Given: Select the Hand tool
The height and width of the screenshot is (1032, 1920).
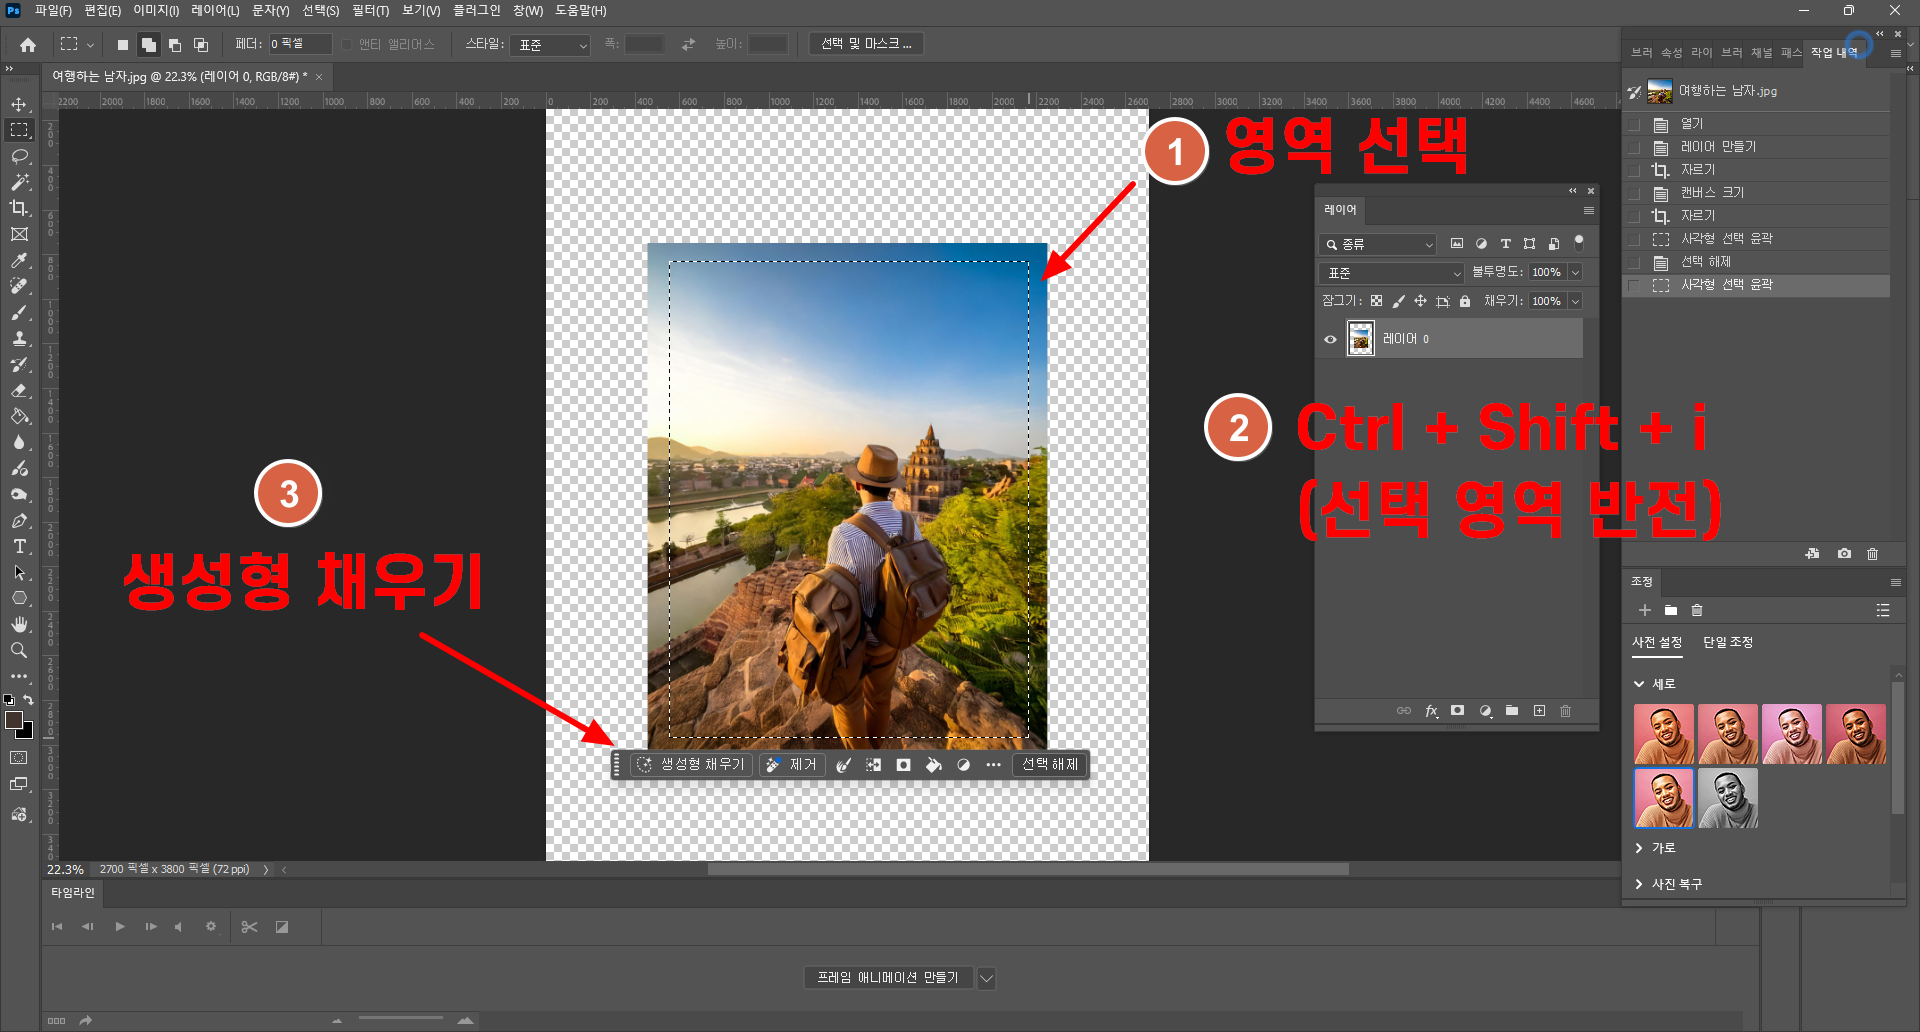Looking at the screenshot, I should (x=19, y=624).
